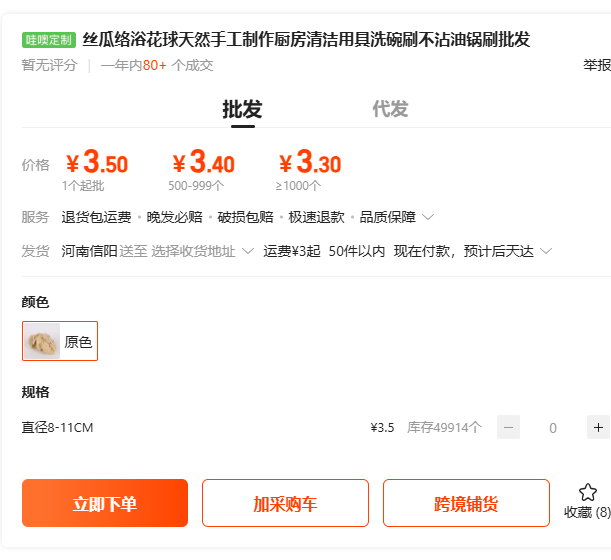This screenshot has height=560, width=611.
Task: Switch to the 代发 tab
Action: click(x=390, y=109)
